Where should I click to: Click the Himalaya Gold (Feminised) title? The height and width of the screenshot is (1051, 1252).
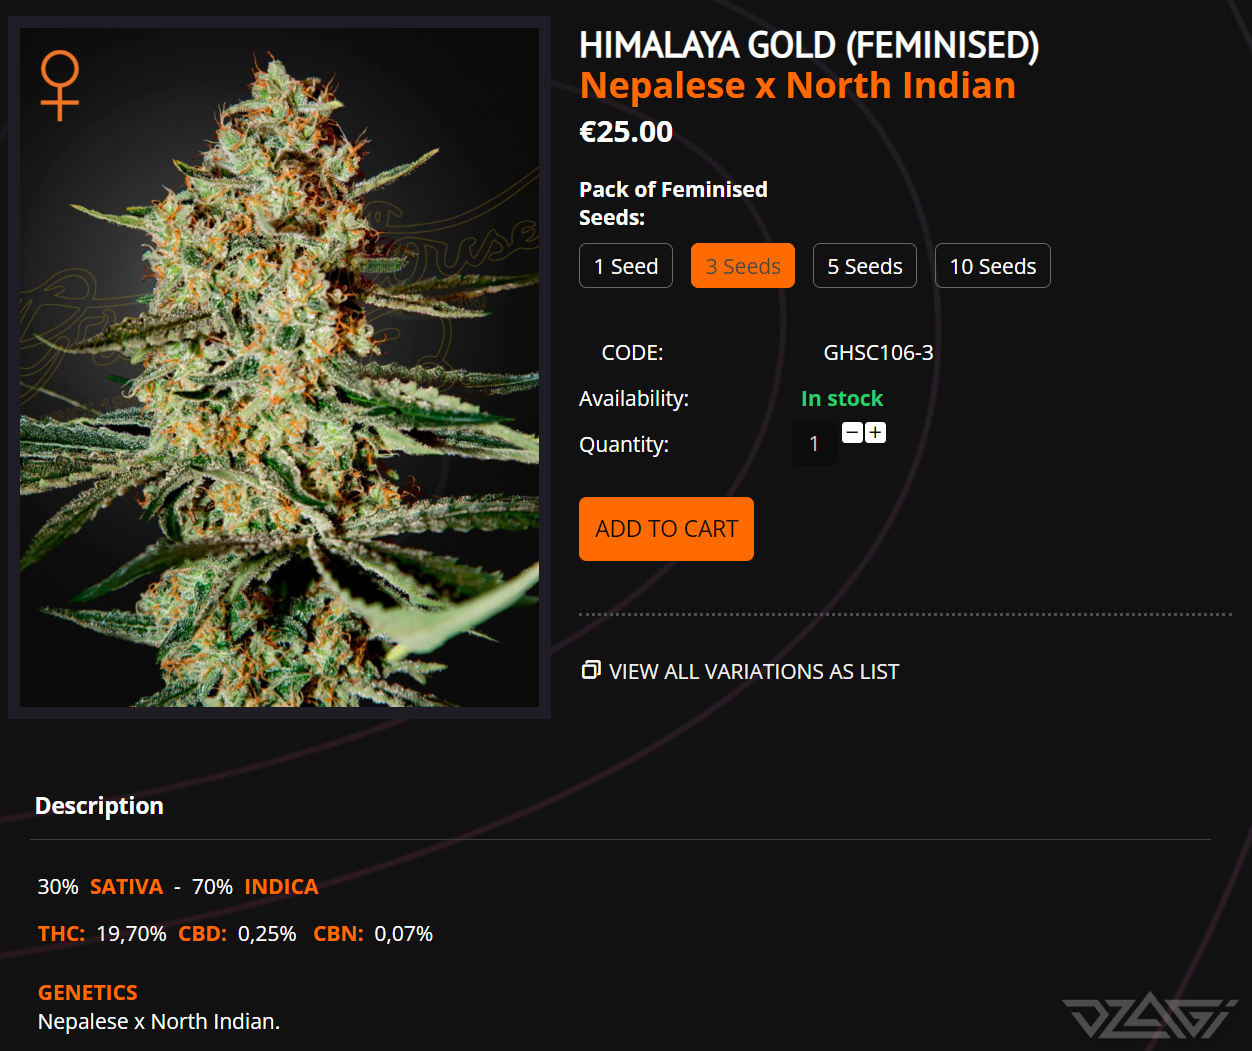coord(809,45)
